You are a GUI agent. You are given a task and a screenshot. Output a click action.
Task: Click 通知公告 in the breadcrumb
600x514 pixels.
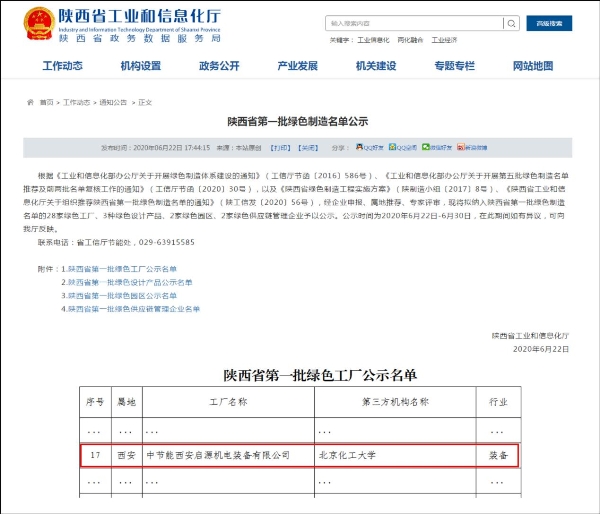(x=113, y=102)
